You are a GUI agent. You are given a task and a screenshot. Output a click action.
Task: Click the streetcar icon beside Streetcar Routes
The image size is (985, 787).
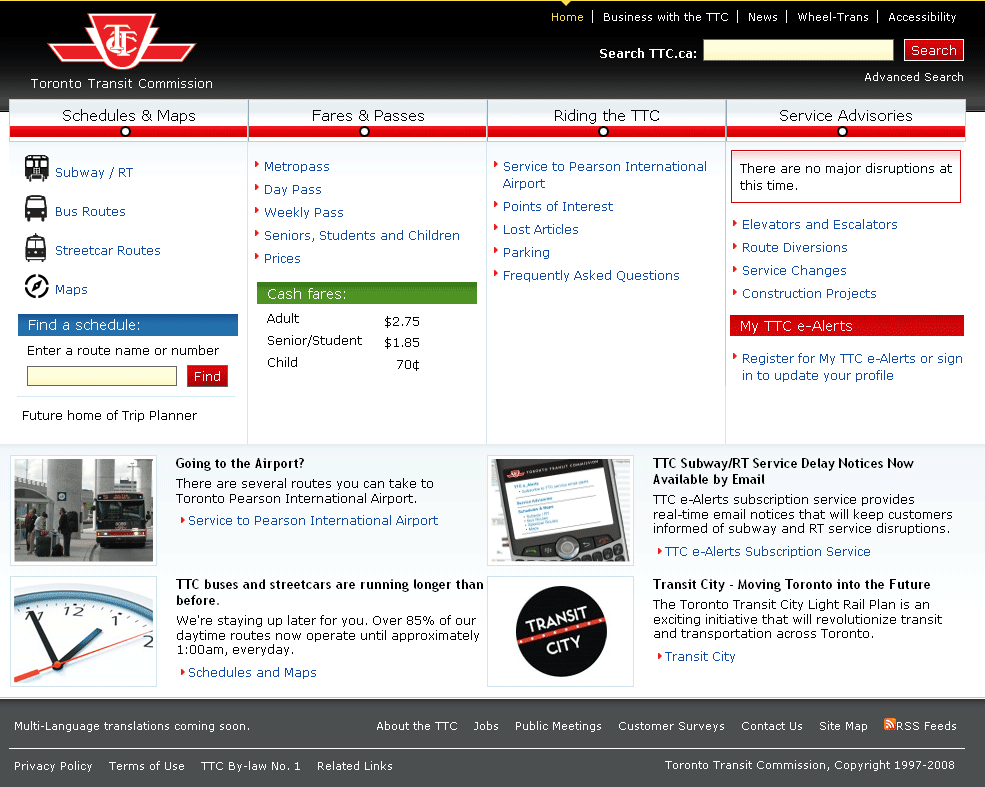click(36, 247)
